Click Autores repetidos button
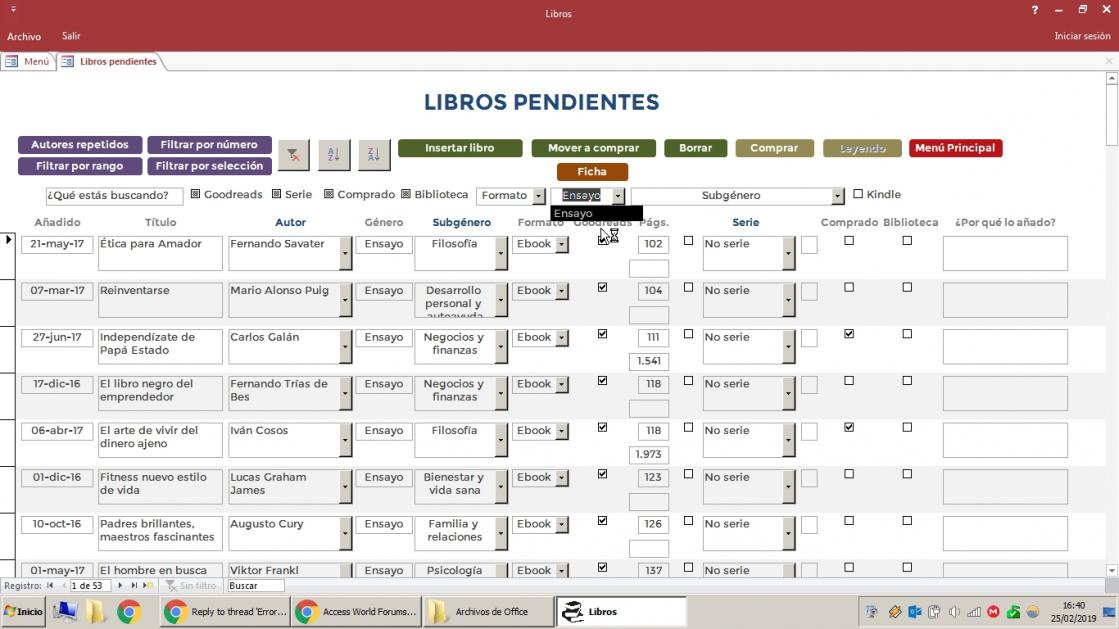Image resolution: width=1119 pixels, height=629 pixels. click(80, 145)
